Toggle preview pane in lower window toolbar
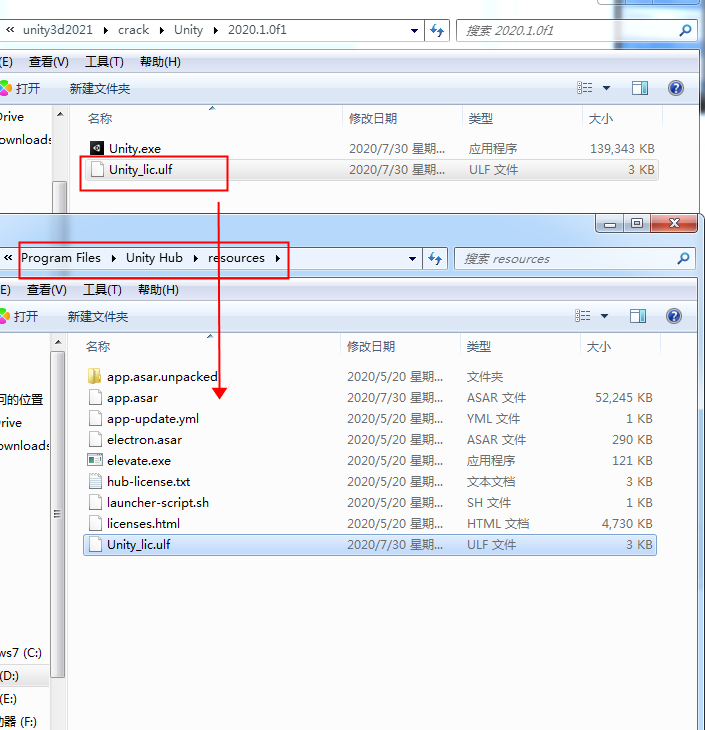Image resolution: width=705 pixels, height=730 pixels. [x=638, y=316]
